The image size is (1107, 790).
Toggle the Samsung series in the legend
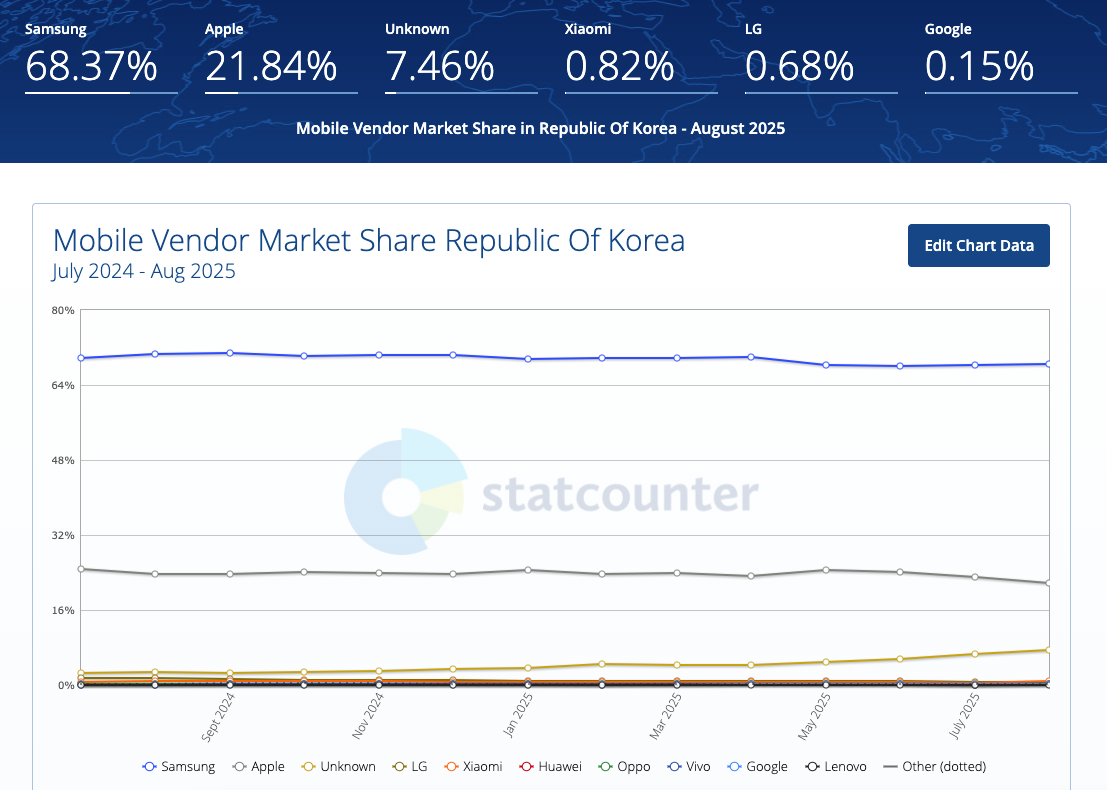coord(179,767)
